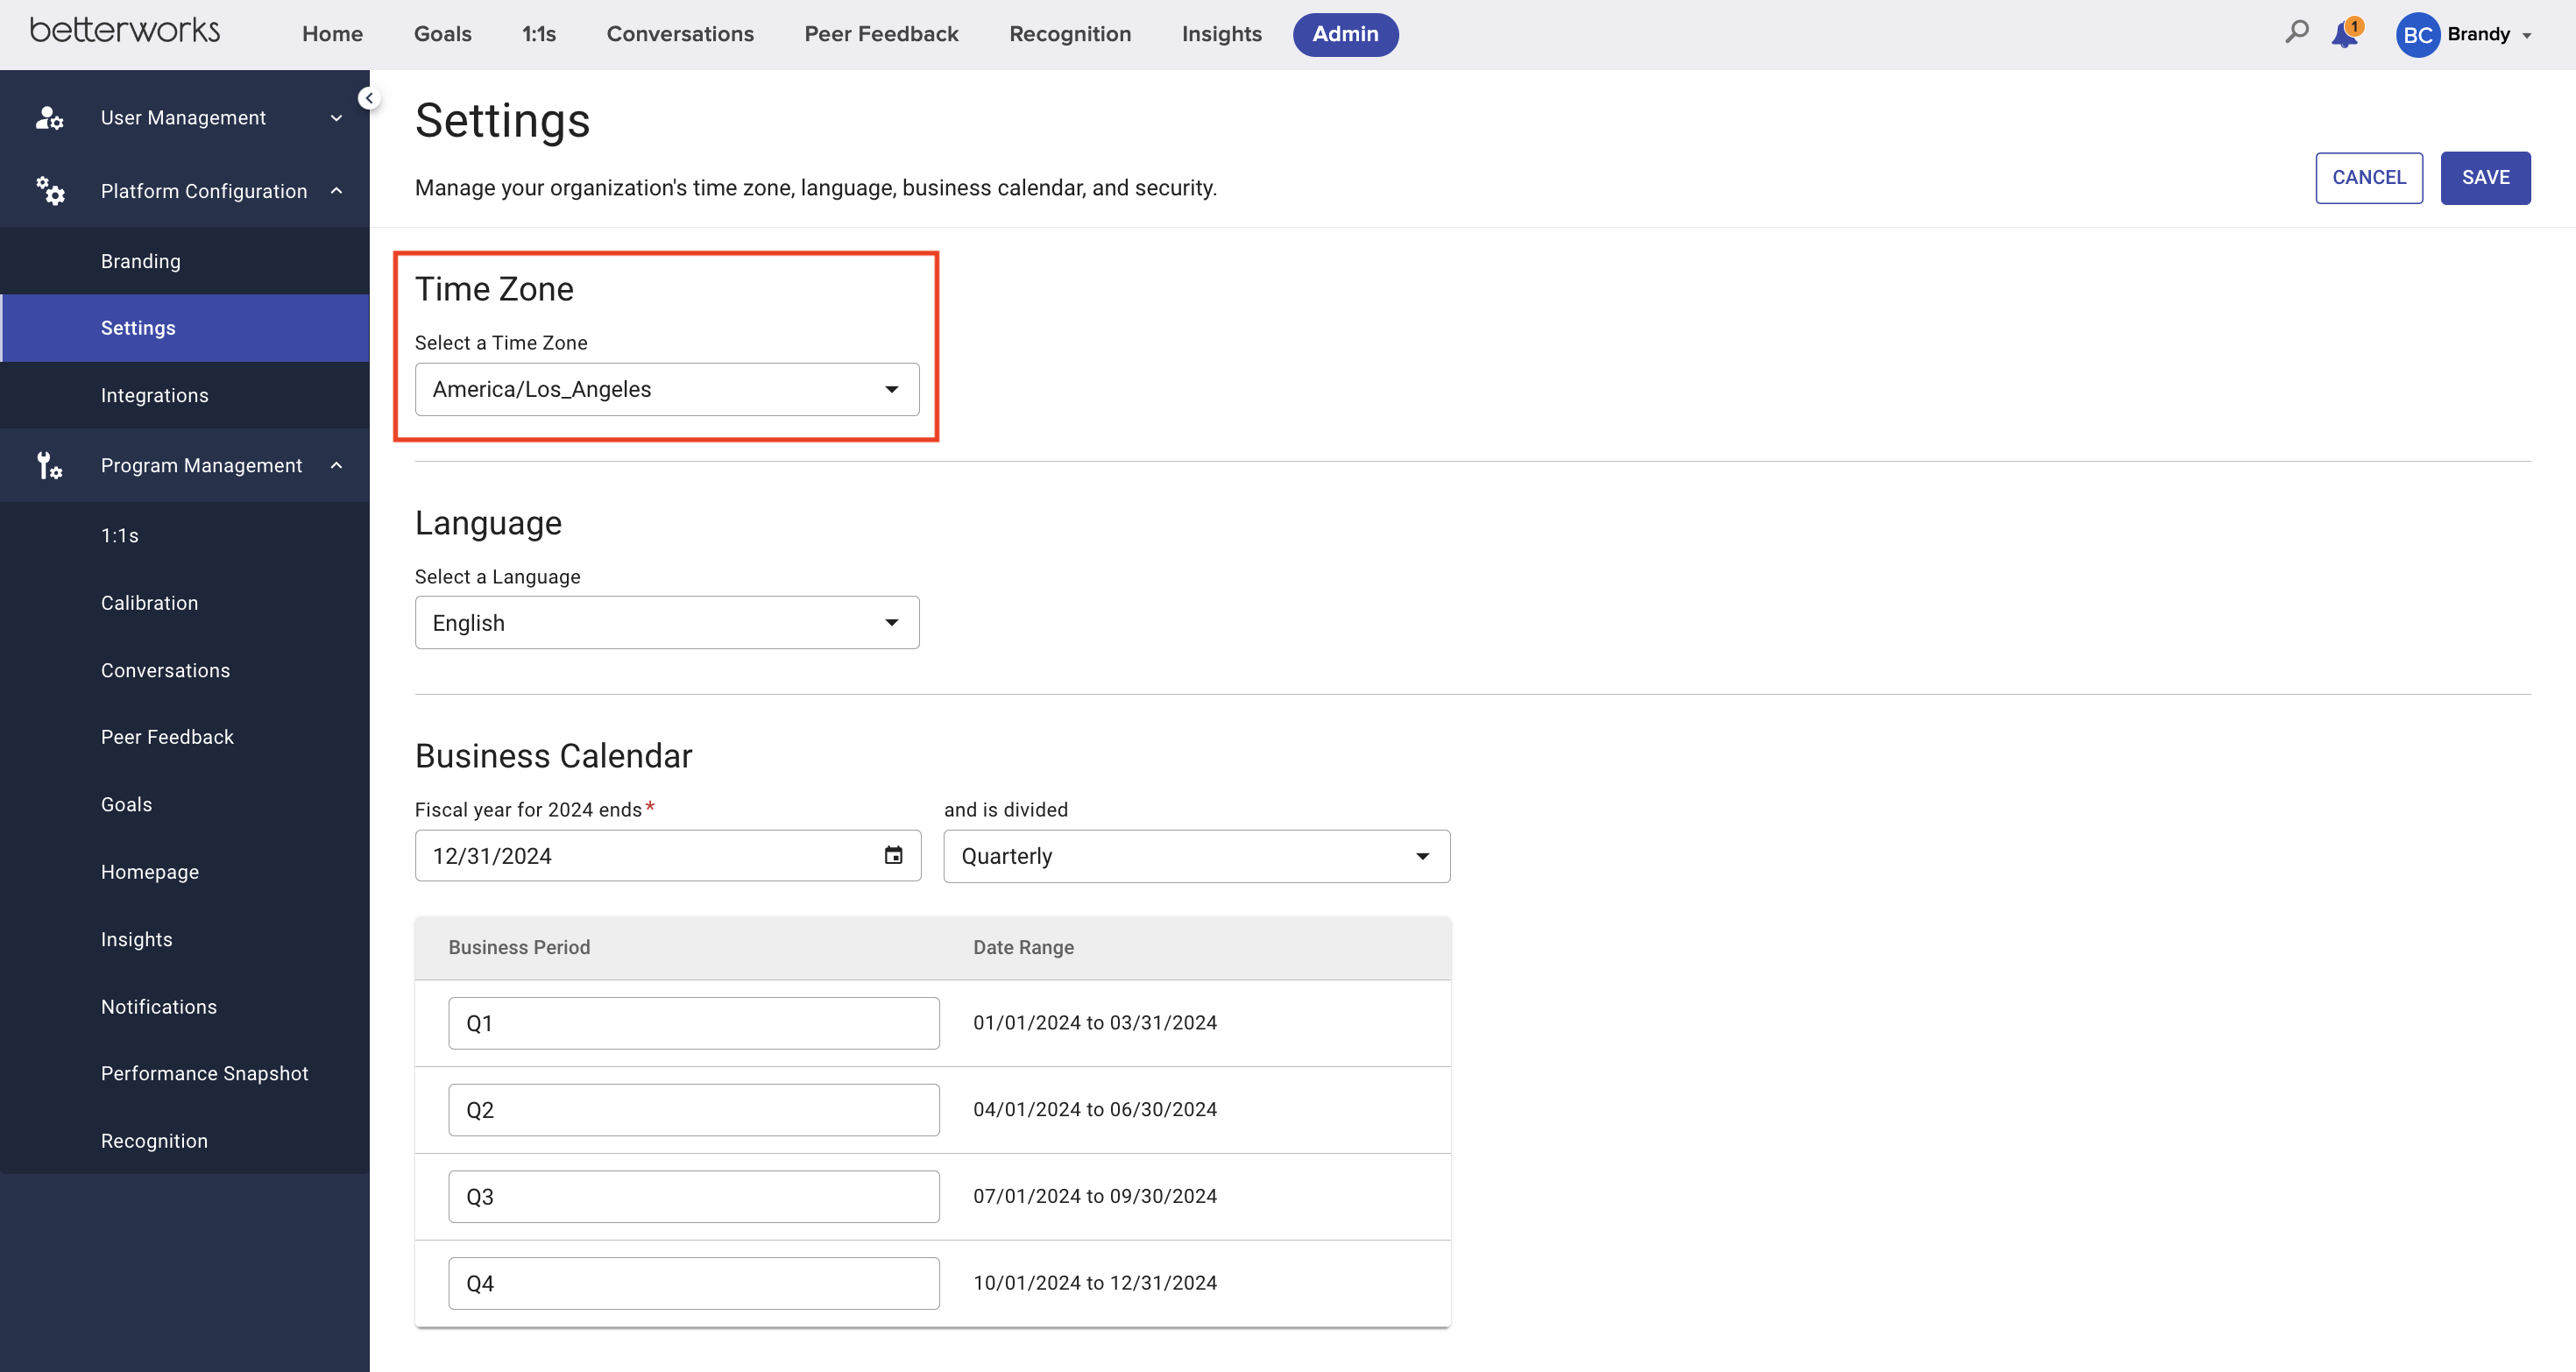This screenshot has height=1372, width=2576.
Task: Click the SAVE button
Action: (2485, 178)
